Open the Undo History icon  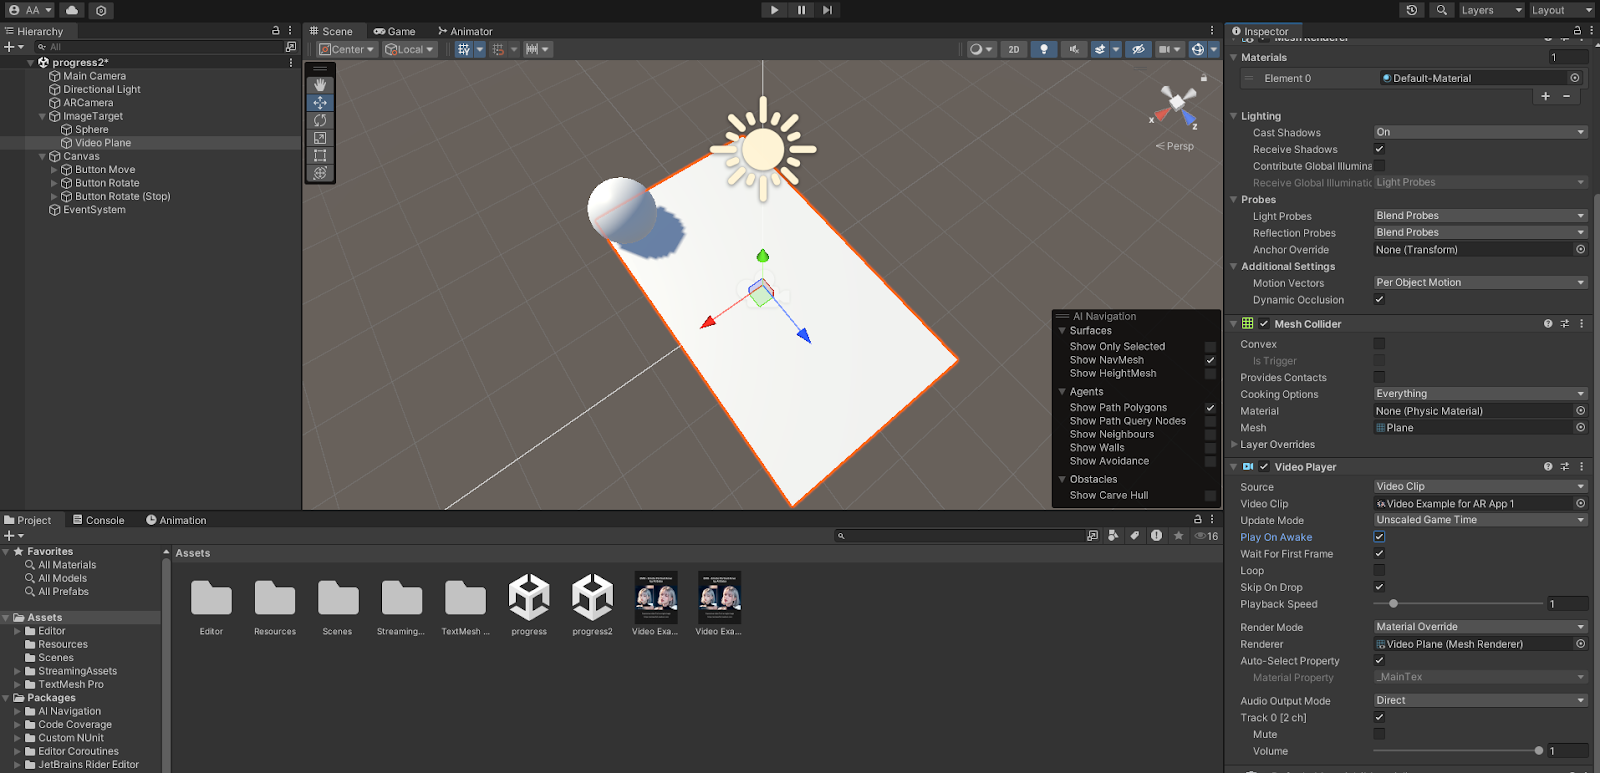[1412, 10]
